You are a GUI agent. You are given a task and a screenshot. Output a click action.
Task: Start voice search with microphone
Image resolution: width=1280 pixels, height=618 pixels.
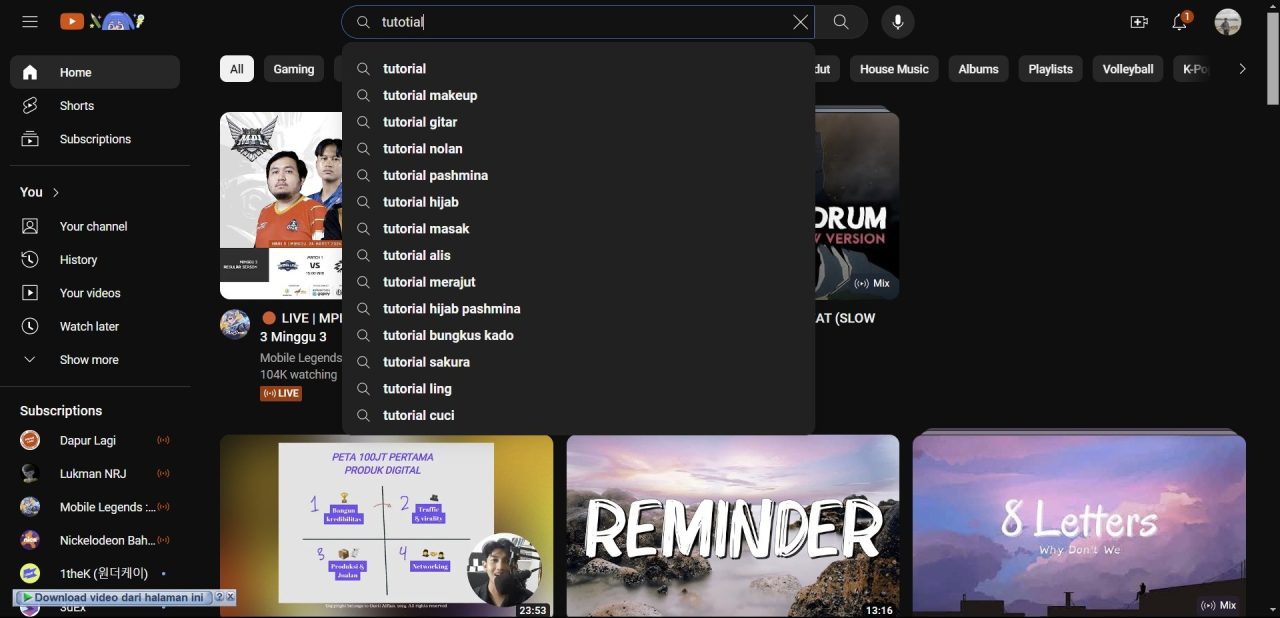(x=897, y=22)
